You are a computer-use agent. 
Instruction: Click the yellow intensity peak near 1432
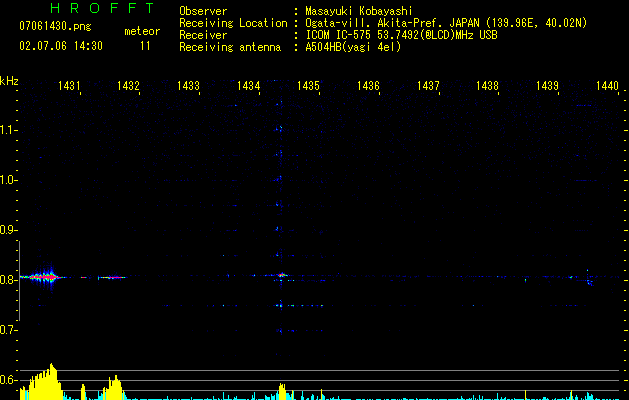tap(114, 388)
